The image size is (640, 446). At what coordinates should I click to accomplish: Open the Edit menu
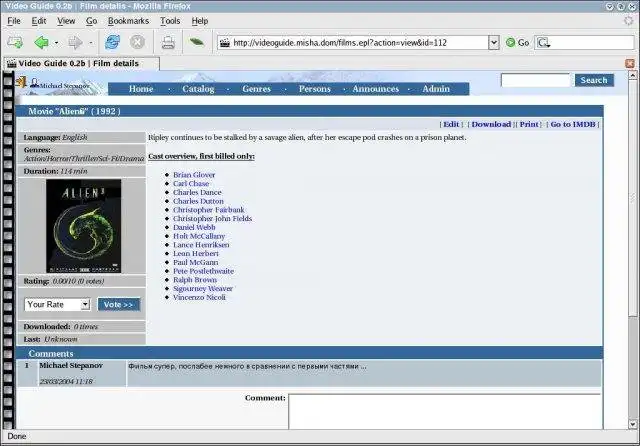point(39,21)
